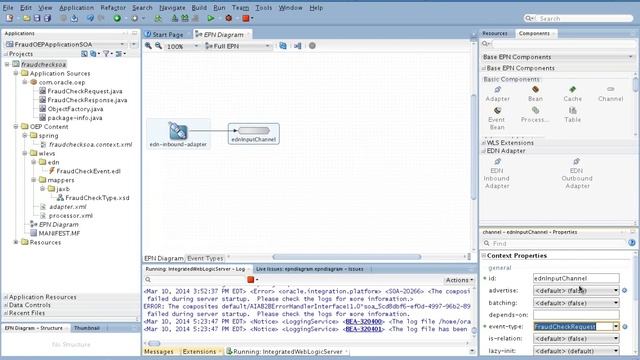Pick the Processor component in palette
Screen dimensions: 640x360
535,115
